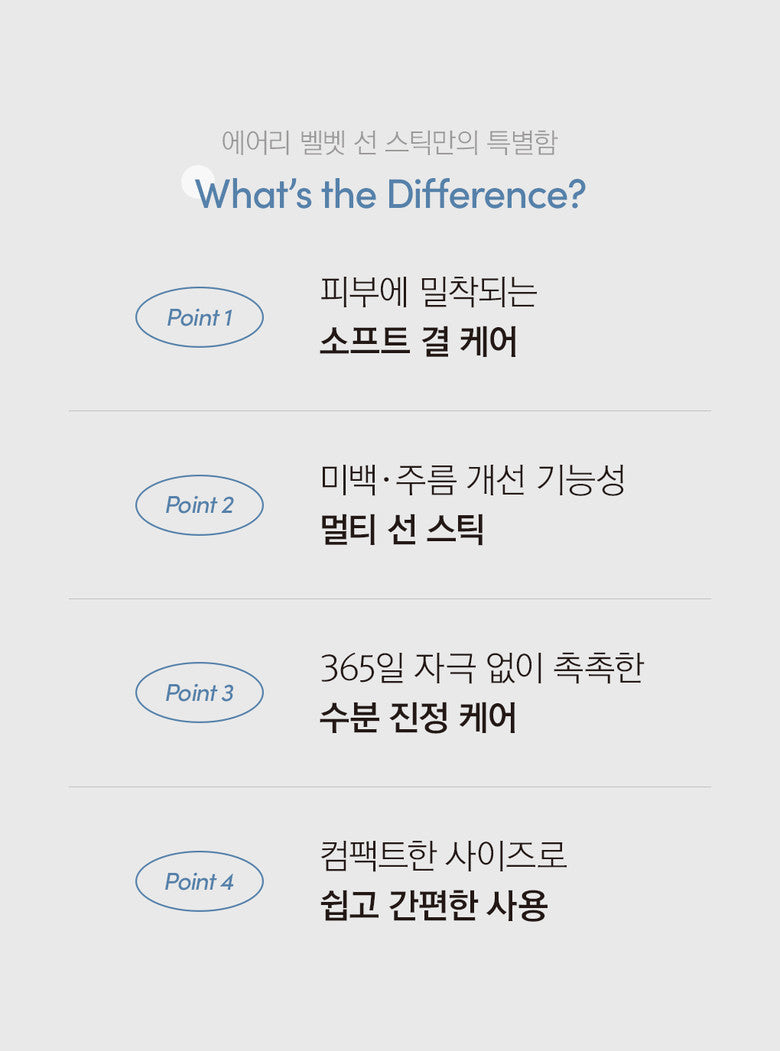This screenshot has height=1051, width=780.
Task: Click the bold "멀티 선 스틱" title
Action: point(402,529)
